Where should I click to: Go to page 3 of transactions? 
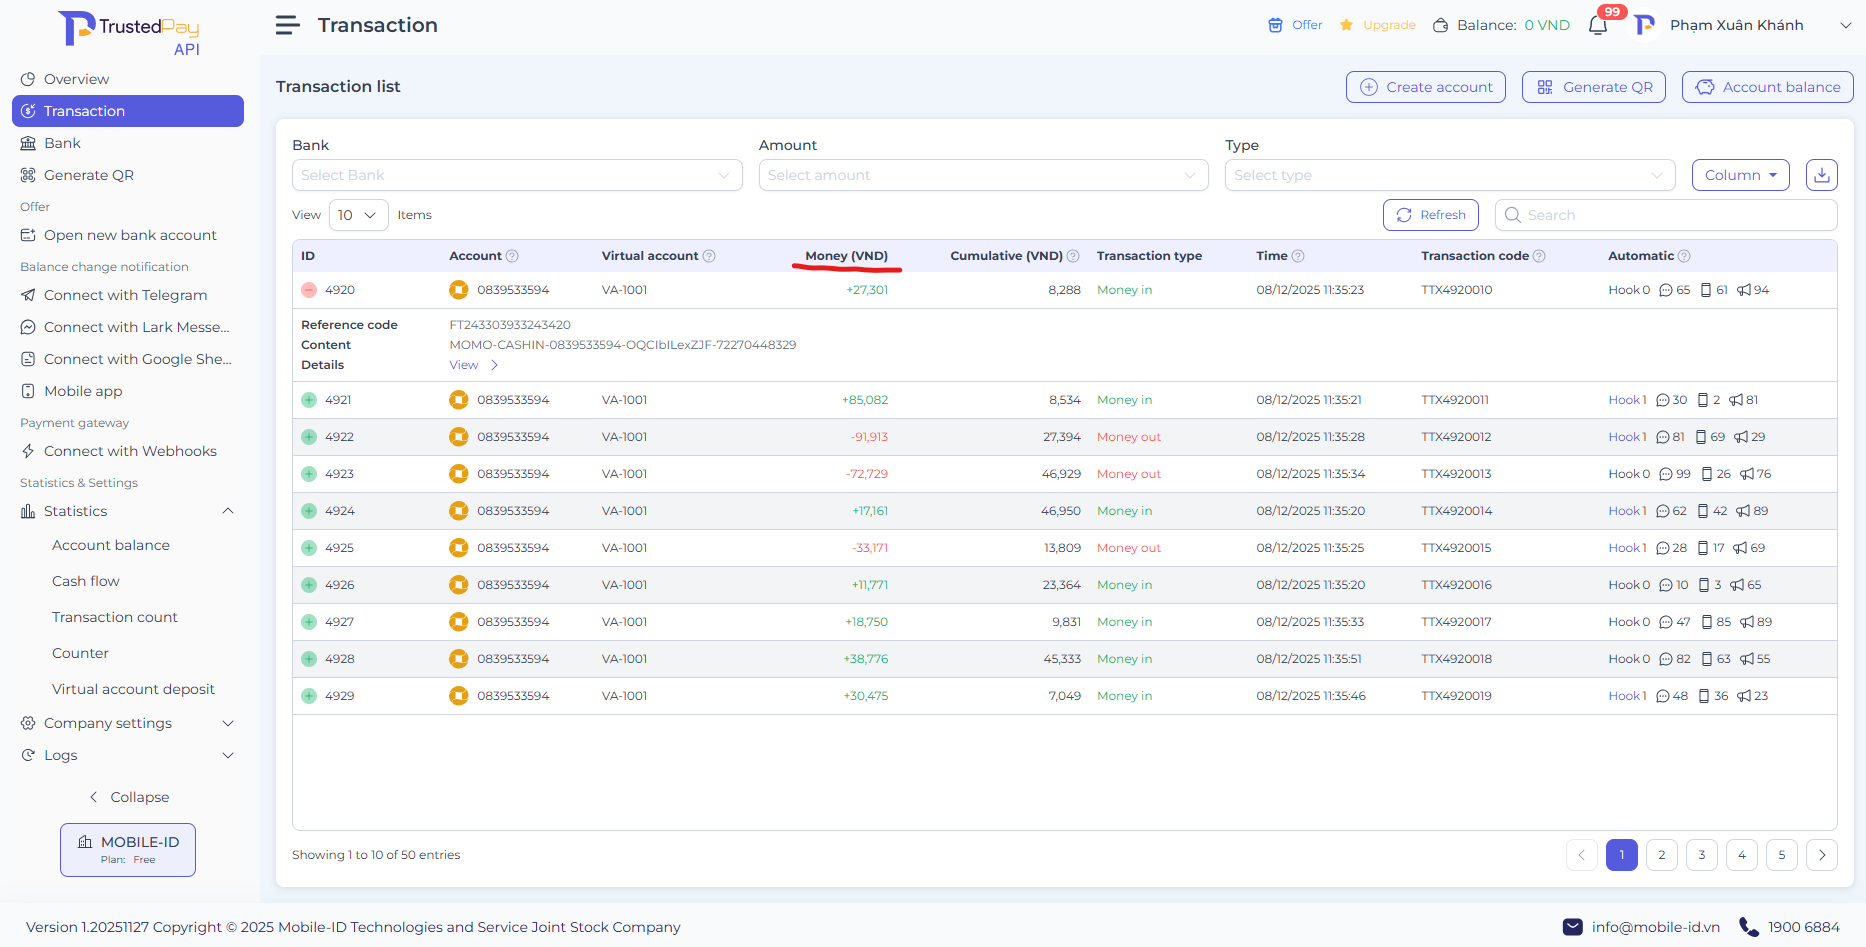coord(1701,855)
